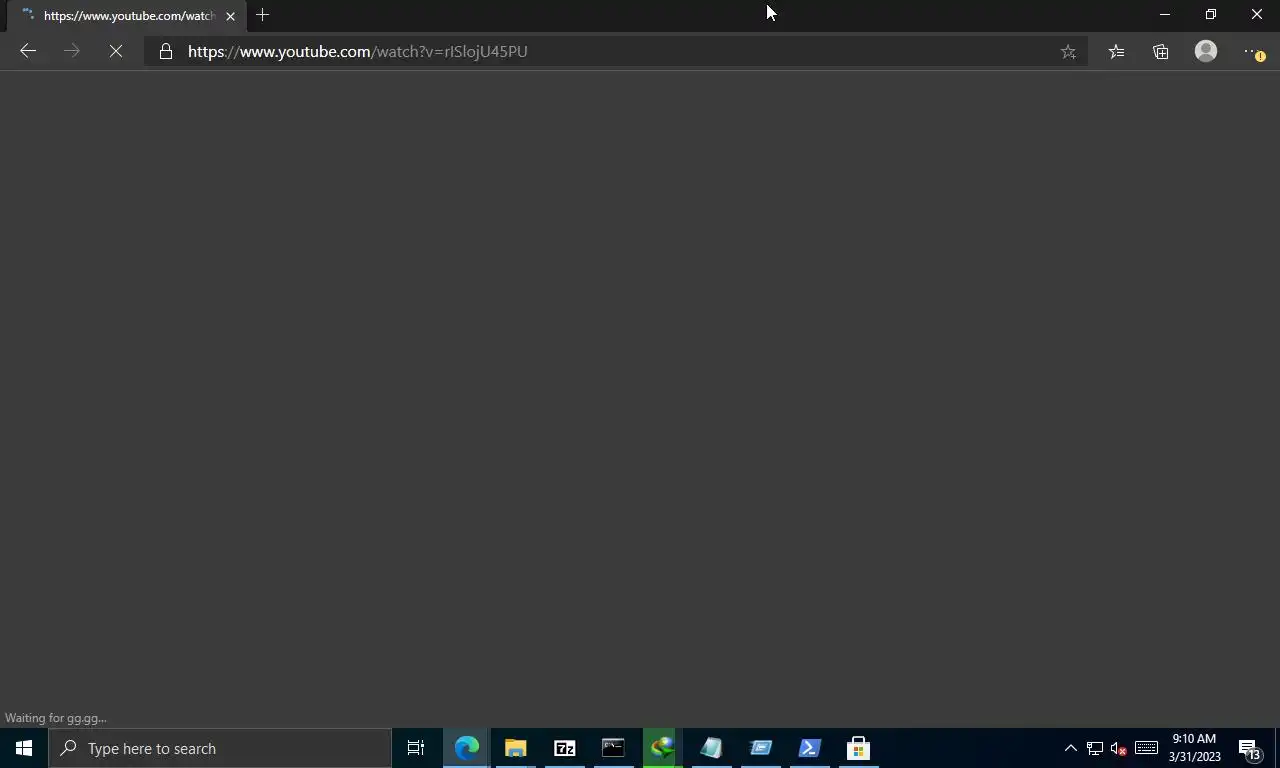The height and width of the screenshot is (768, 1280).
Task: Open the Favorites list
Action: pos(1116,51)
